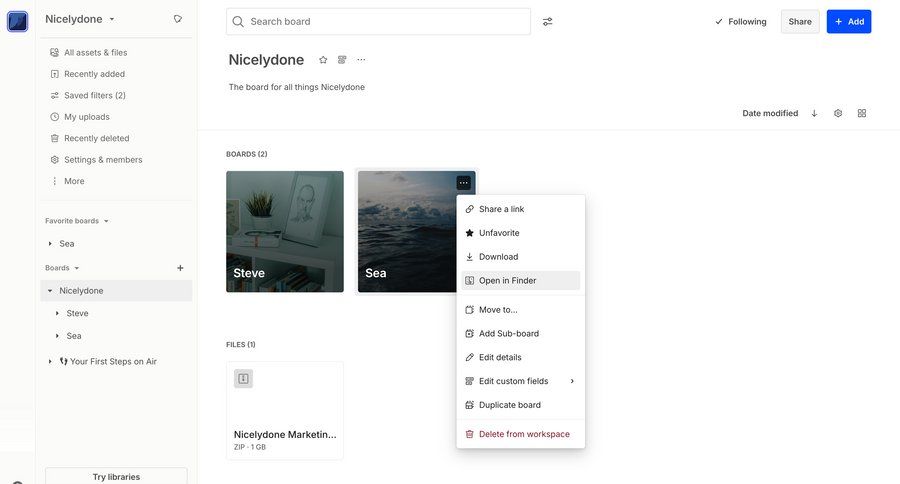Screen dimensions: 900x484
Task: Click the Sea board ellipsis button
Action: [x=464, y=183]
